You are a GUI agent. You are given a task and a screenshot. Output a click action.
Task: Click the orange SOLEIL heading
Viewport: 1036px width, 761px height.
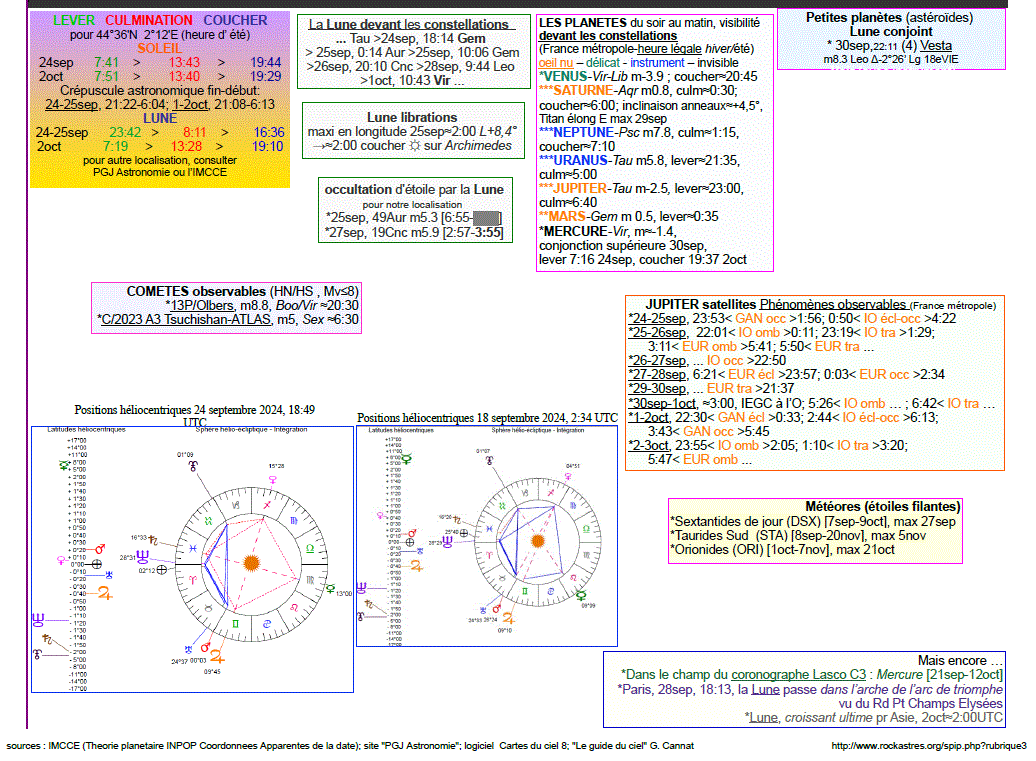click(x=159, y=48)
